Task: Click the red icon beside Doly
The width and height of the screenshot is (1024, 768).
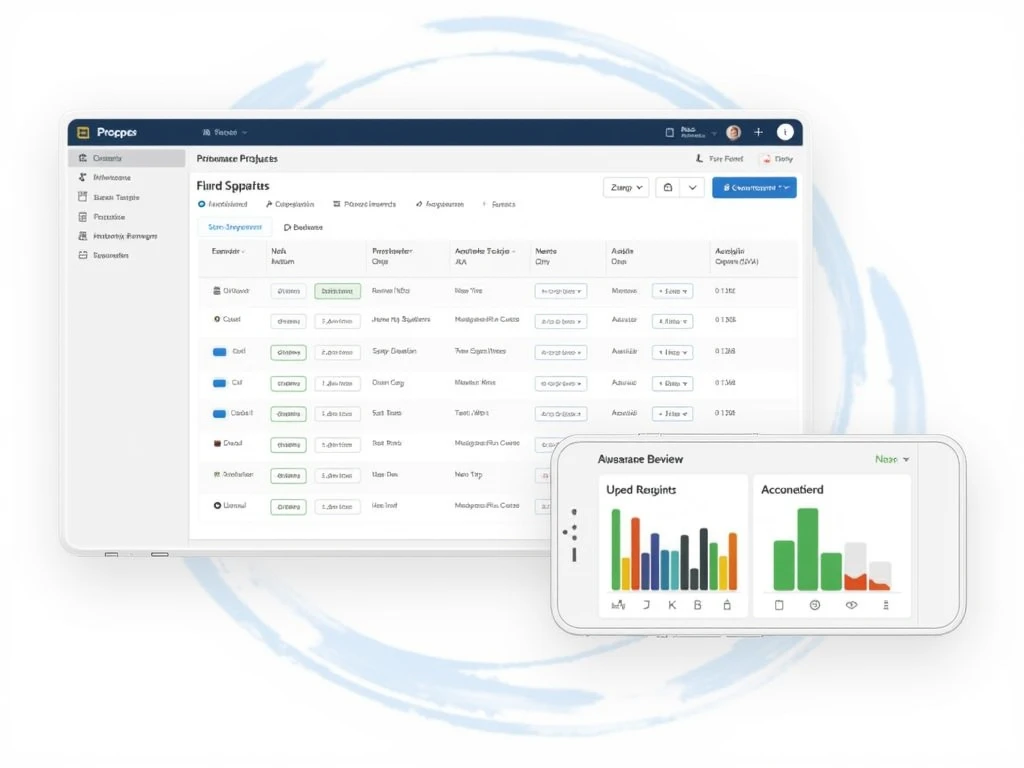Action: 767,159
